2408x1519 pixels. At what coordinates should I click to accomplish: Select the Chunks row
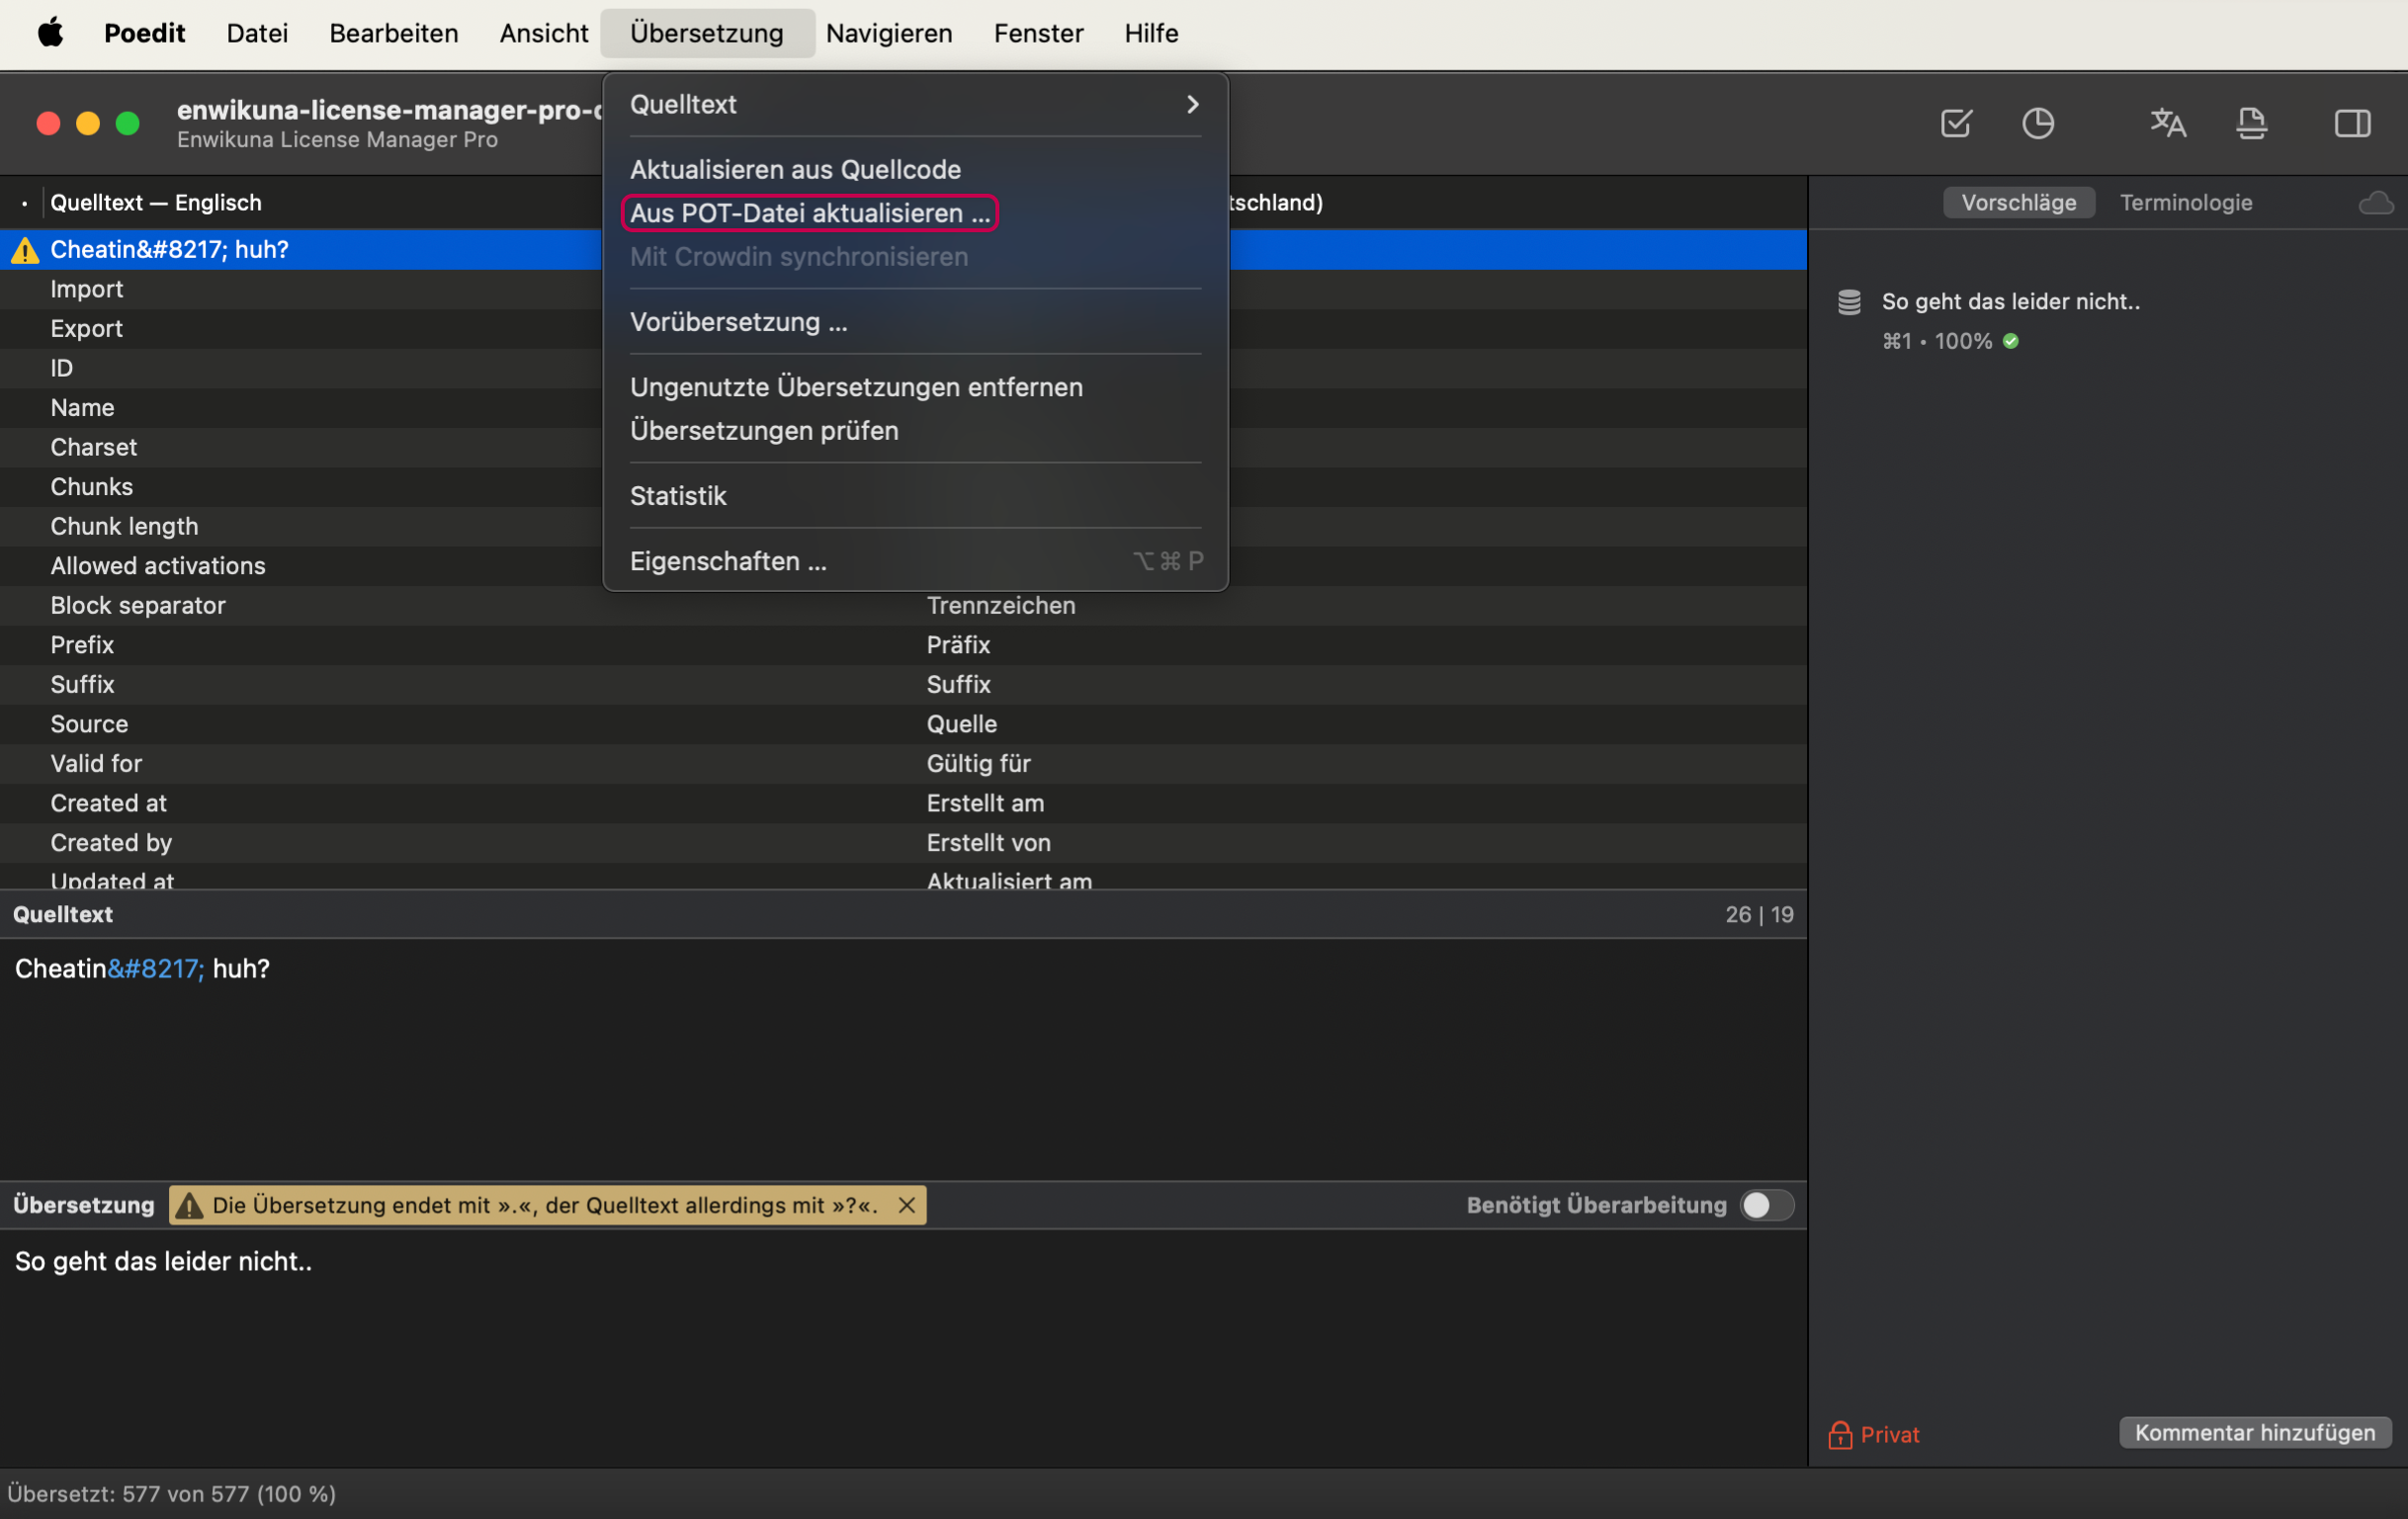click(x=903, y=487)
